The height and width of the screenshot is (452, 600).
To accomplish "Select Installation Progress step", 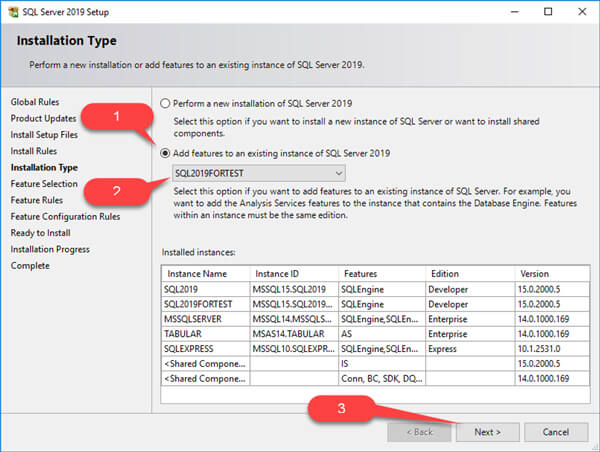I will pyautogui.click(x=50, y=249).
